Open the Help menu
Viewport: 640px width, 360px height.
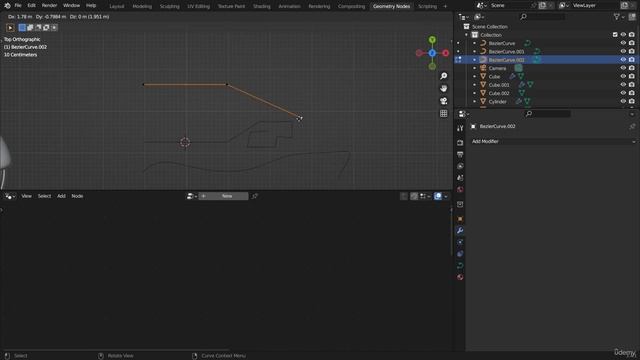coord(91,6)
